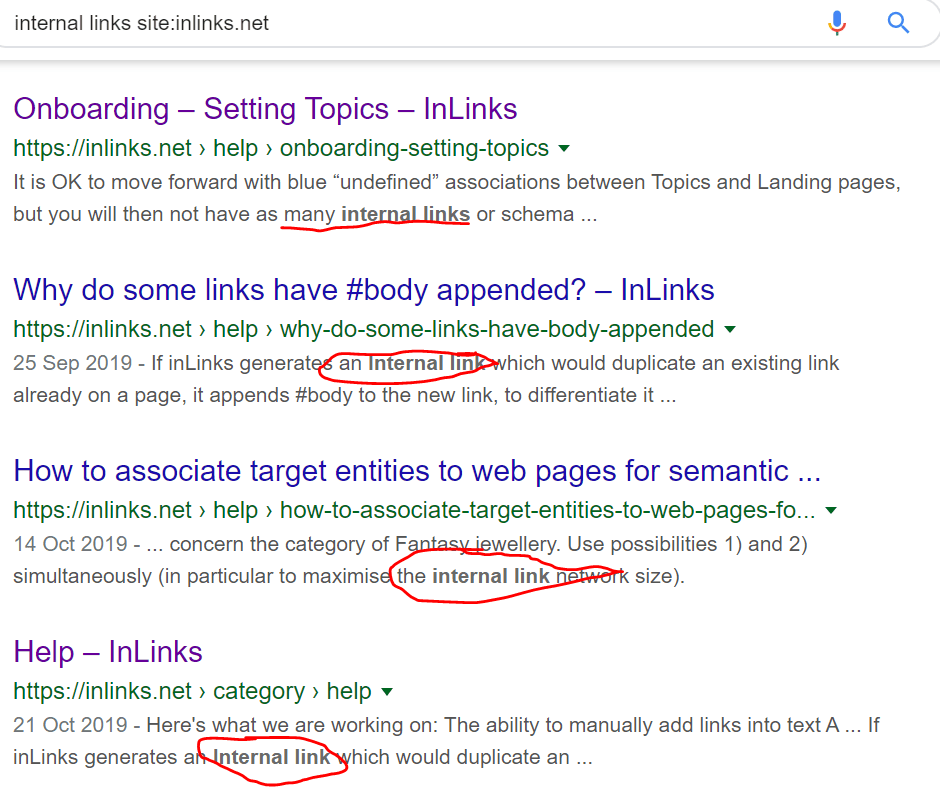Viewport: 940px width, 791px height.
Task: Open 'Onboarding – Setting Topics – InLinks' result
Action: tap(265, 109)
